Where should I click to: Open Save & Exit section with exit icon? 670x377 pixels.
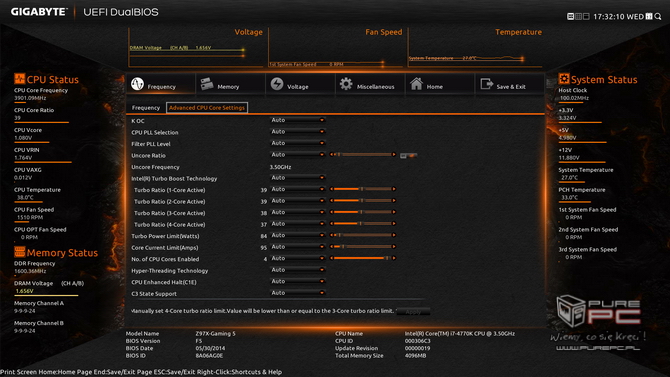[509, 84]
